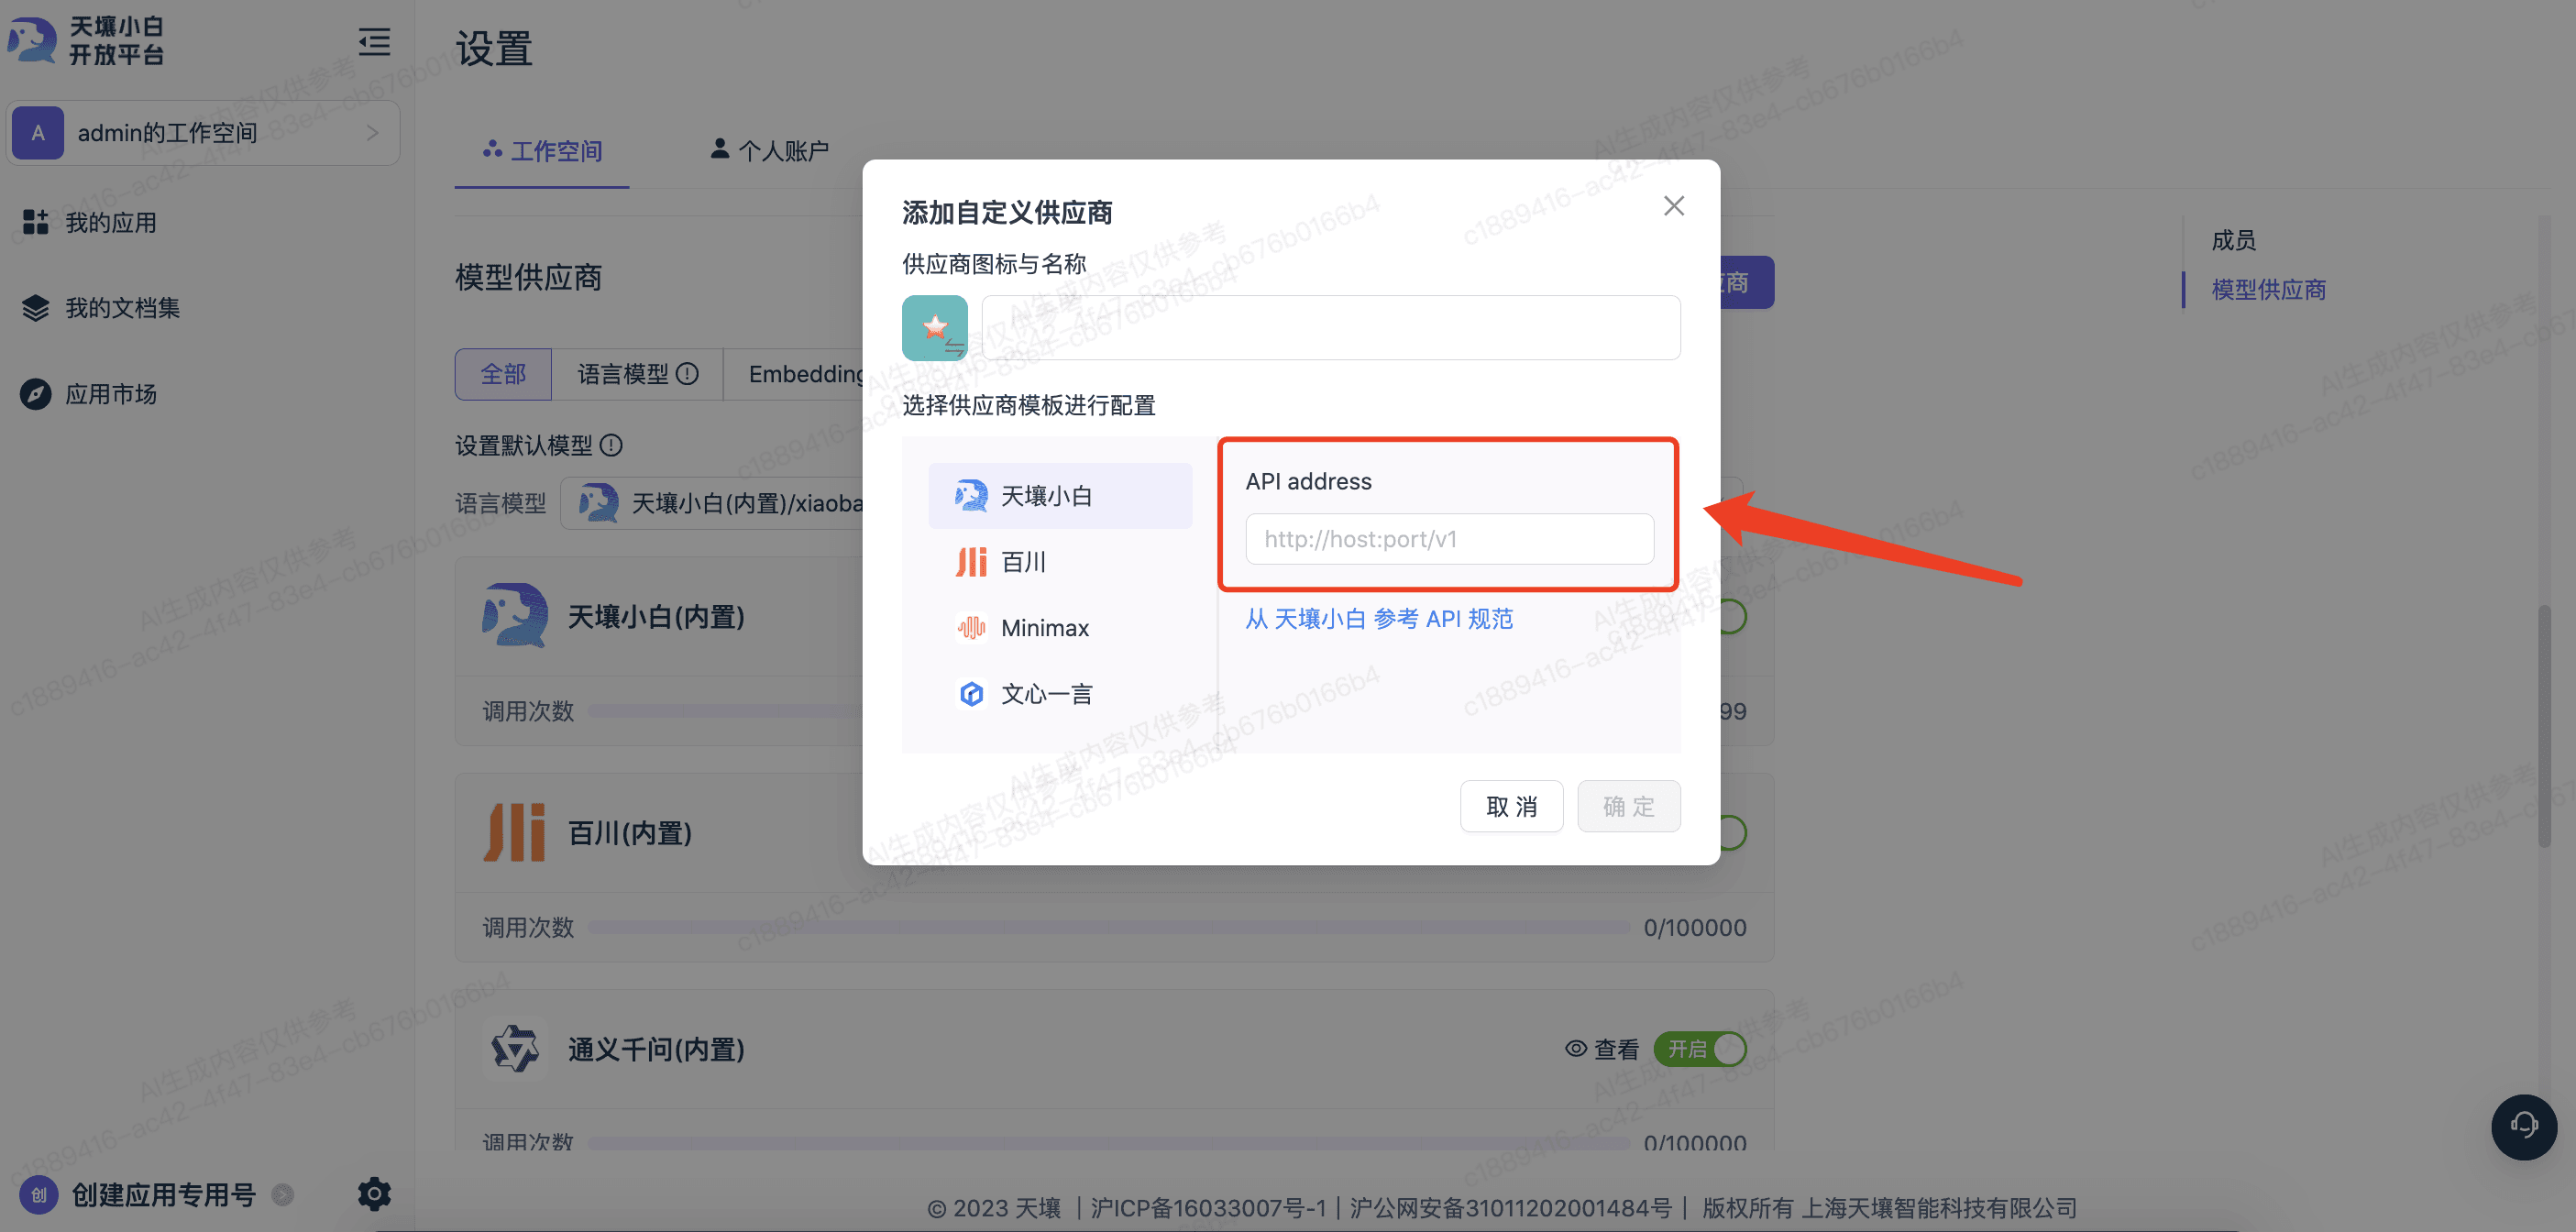2576x1232 pixels.
Task: Click 查看 eye icon for 通义千问
Action: (x=1576, y=1049)
